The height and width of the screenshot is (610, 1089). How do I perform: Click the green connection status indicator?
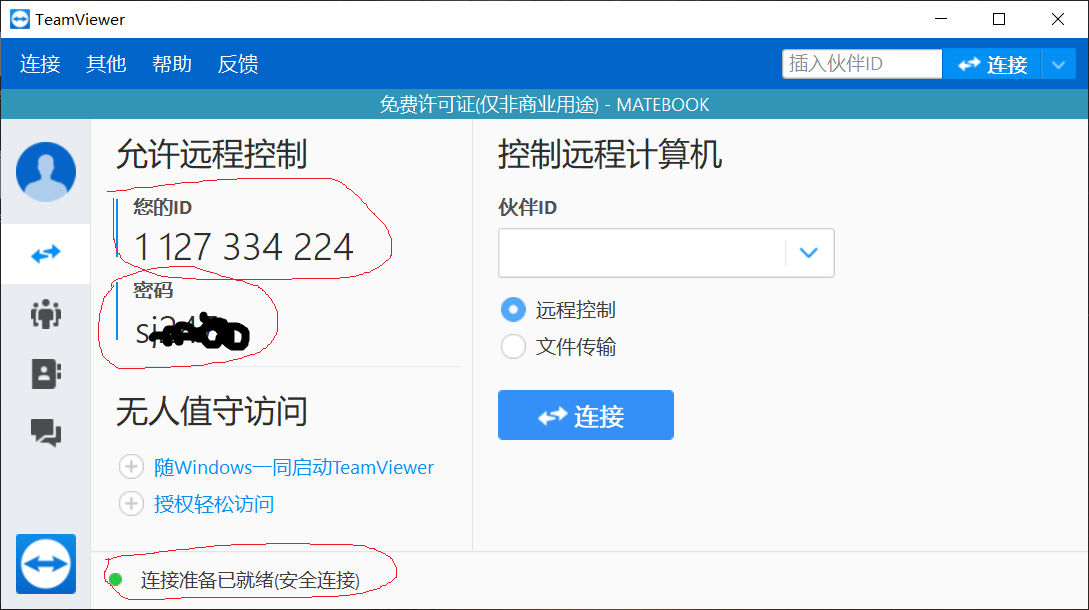[116, 579]
